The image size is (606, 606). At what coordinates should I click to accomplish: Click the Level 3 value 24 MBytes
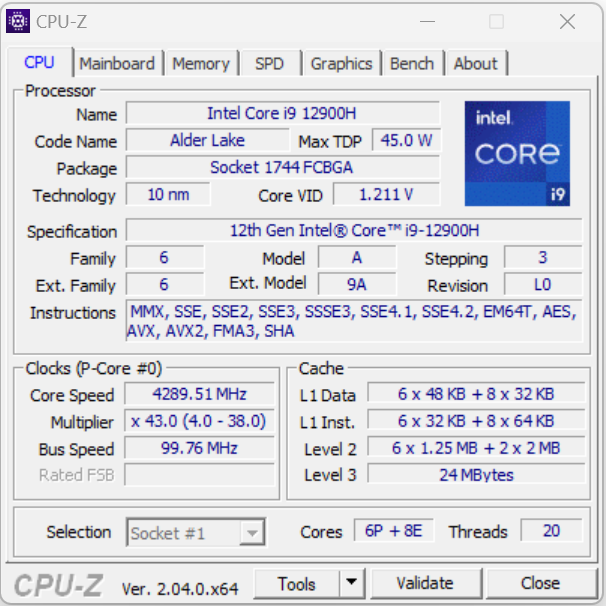pos(476,474)
